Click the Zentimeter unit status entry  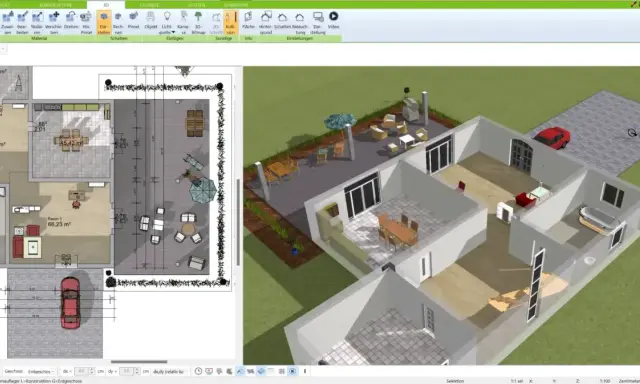click(x=629, y=381)
